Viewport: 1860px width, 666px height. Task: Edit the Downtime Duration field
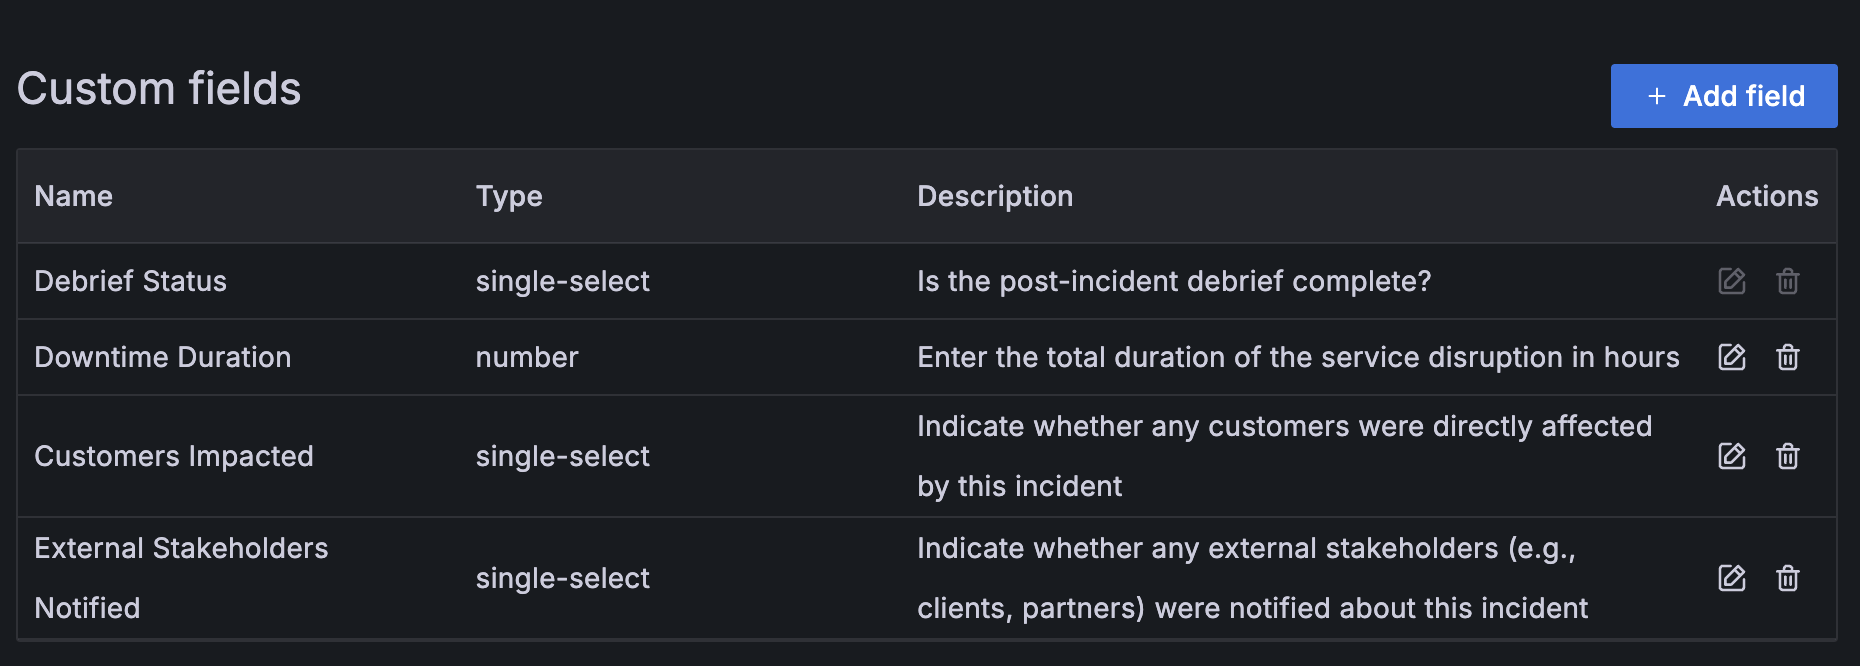(x=1731, y=357)
